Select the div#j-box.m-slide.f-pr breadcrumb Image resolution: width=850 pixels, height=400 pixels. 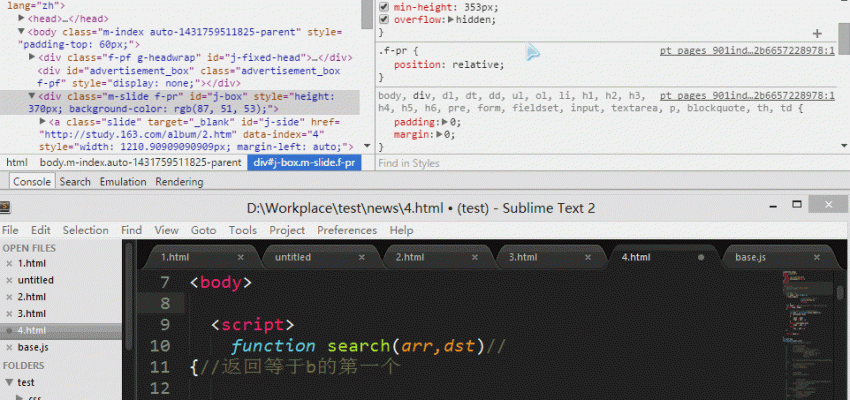(304, 163)
